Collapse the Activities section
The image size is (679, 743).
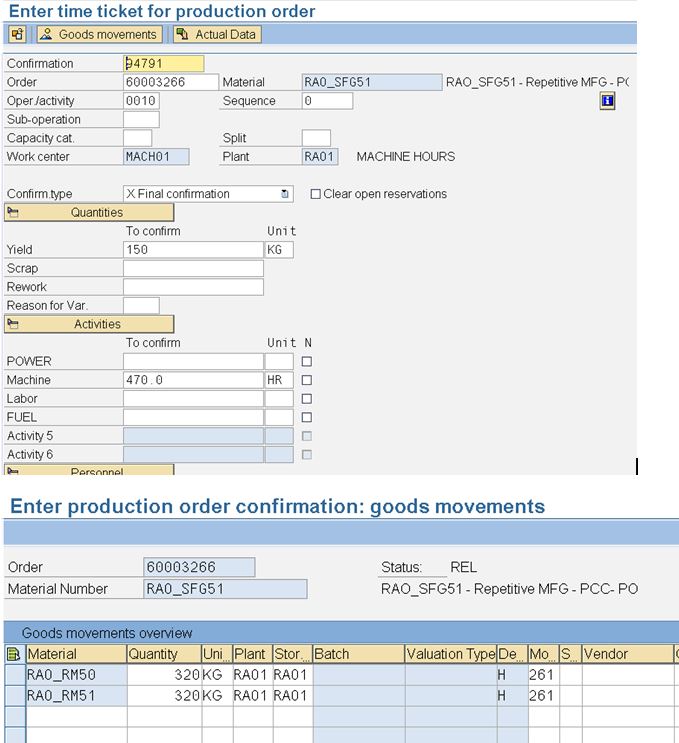coord(89,324)
